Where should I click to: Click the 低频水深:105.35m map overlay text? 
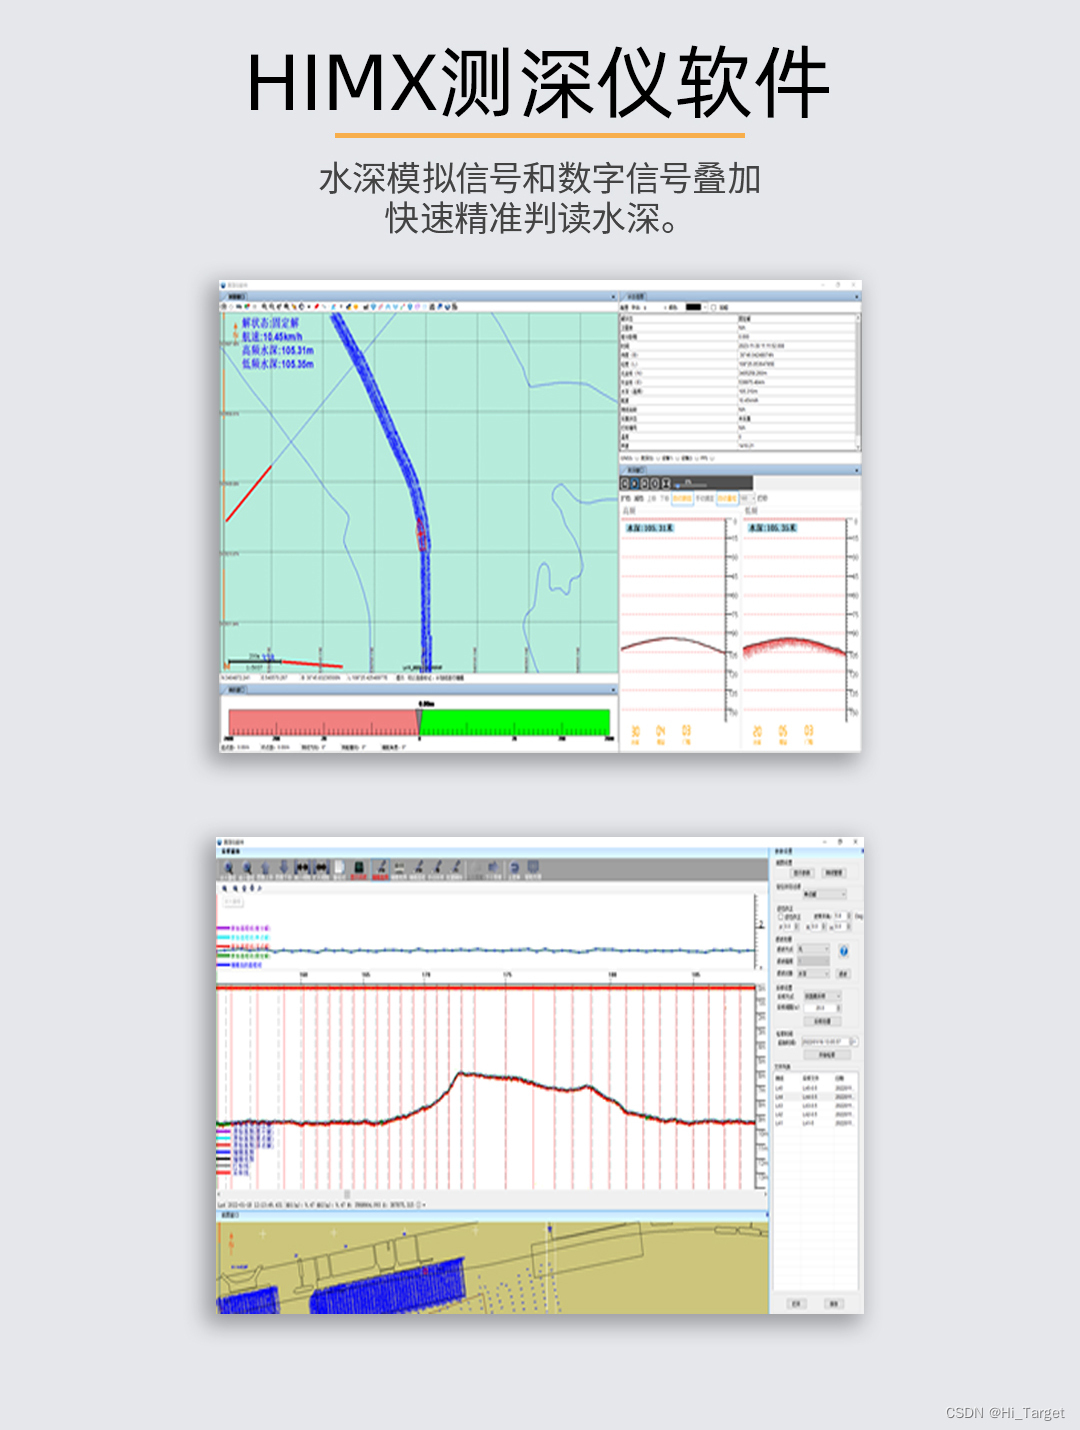tap(277, 363)
